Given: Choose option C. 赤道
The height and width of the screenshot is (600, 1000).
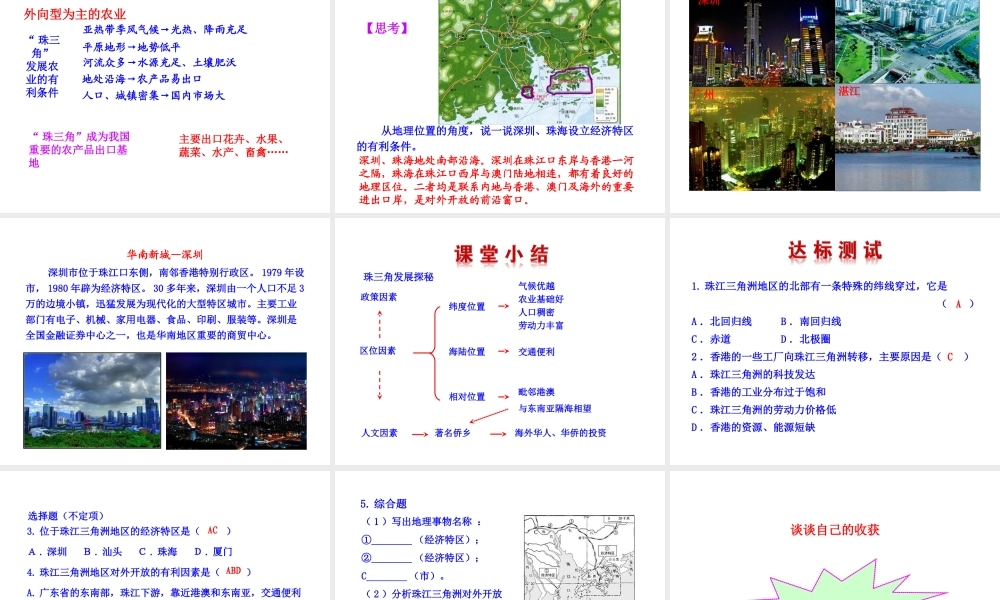Looking at the screenshot, I should tap(711, 339).
